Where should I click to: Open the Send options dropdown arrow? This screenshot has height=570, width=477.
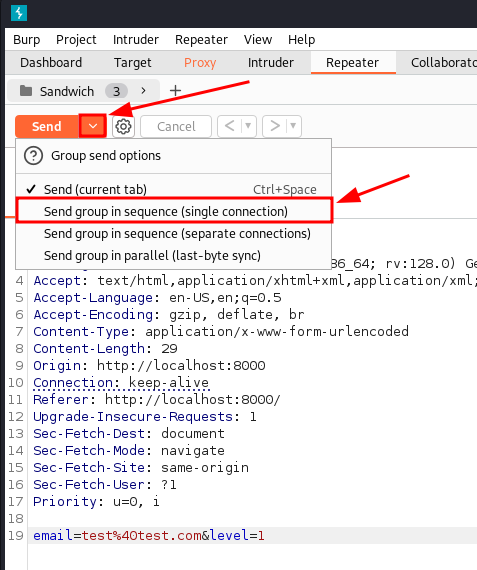(x=93, y=126)
